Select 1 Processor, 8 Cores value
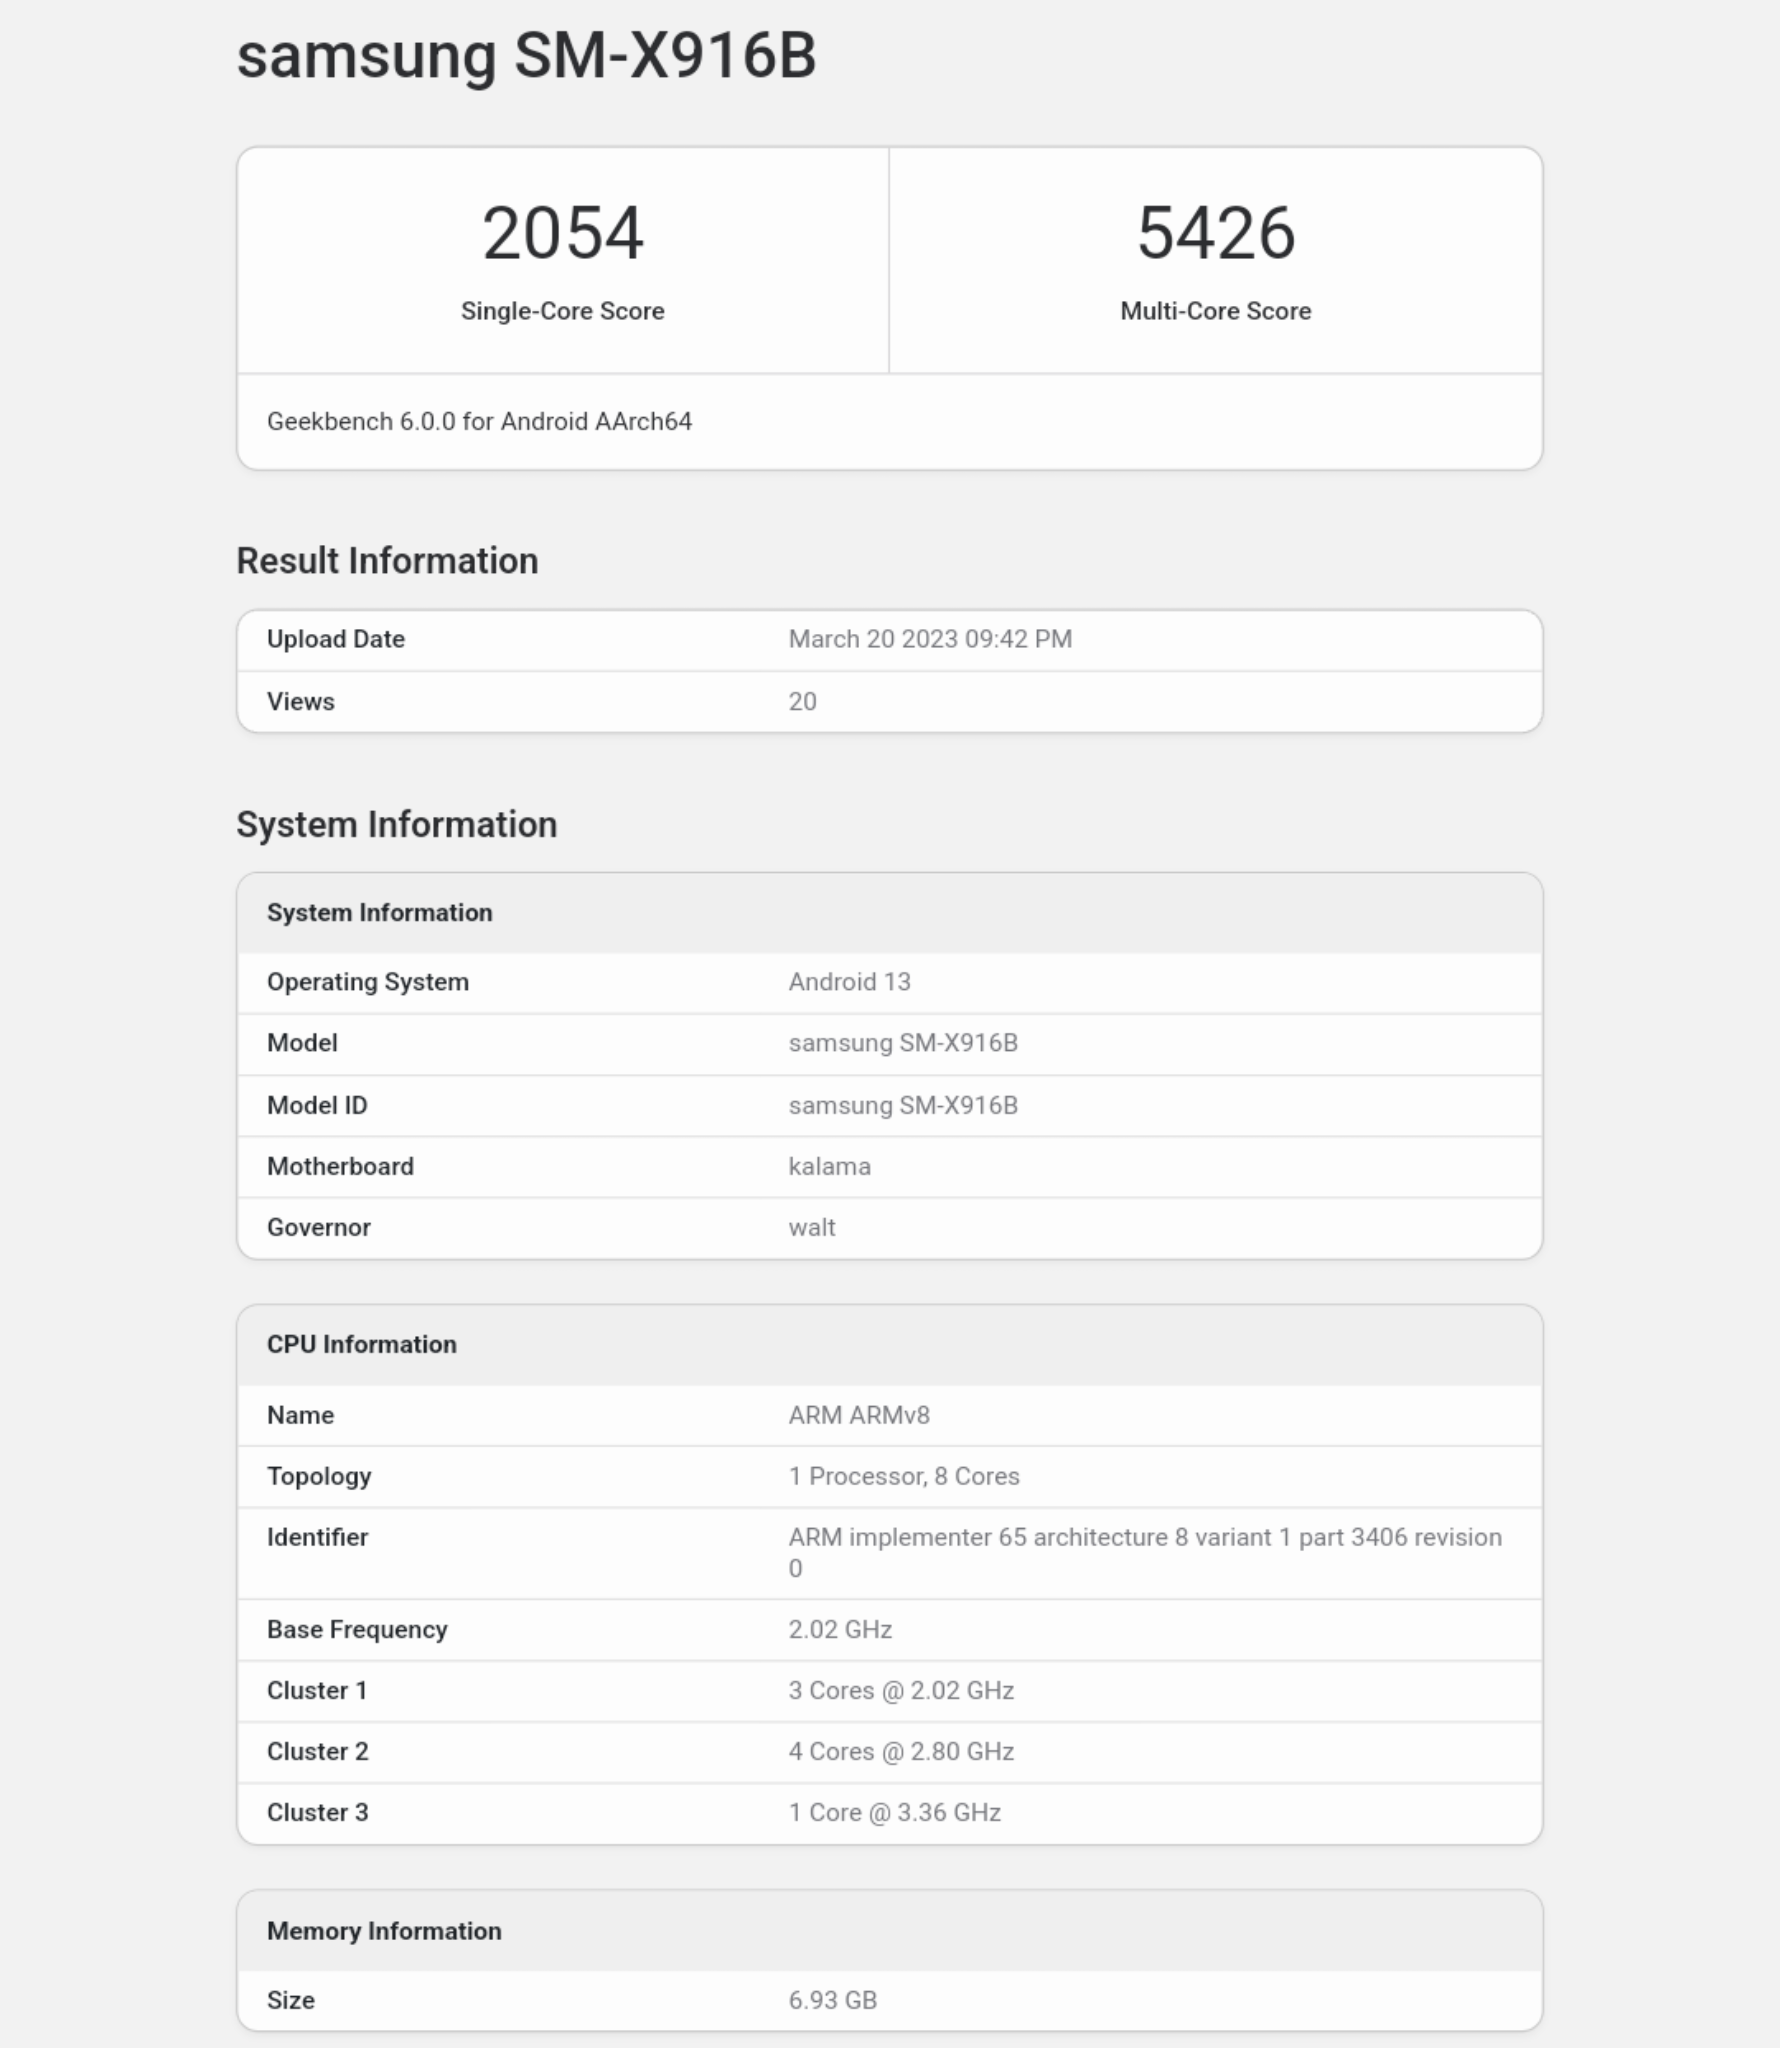 tap(904, 1476)
